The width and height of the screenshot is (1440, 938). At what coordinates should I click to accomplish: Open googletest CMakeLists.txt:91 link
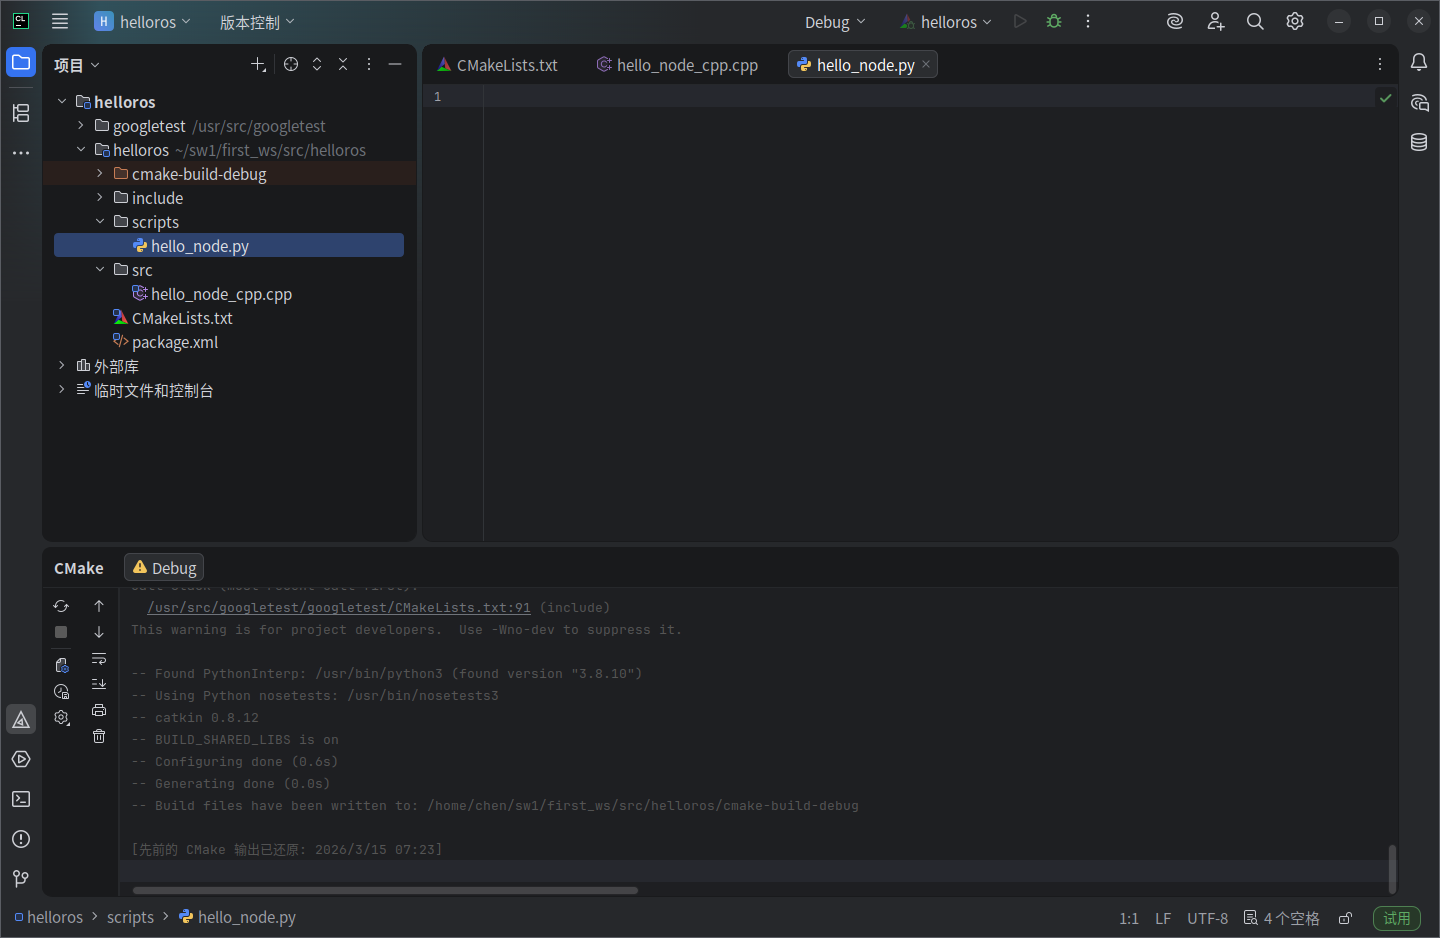click(x=339, y=608)
